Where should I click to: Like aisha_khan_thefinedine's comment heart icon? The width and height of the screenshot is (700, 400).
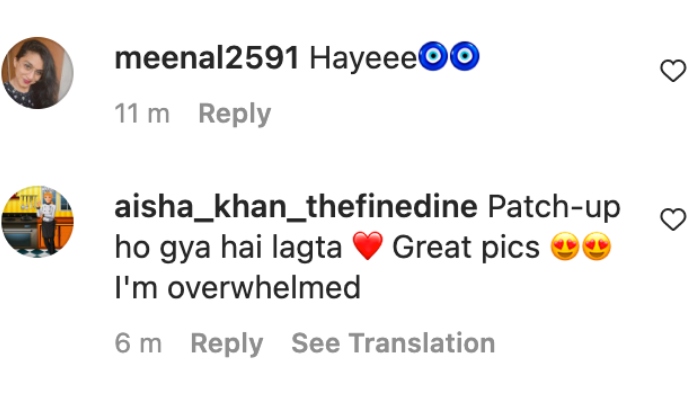673,219
